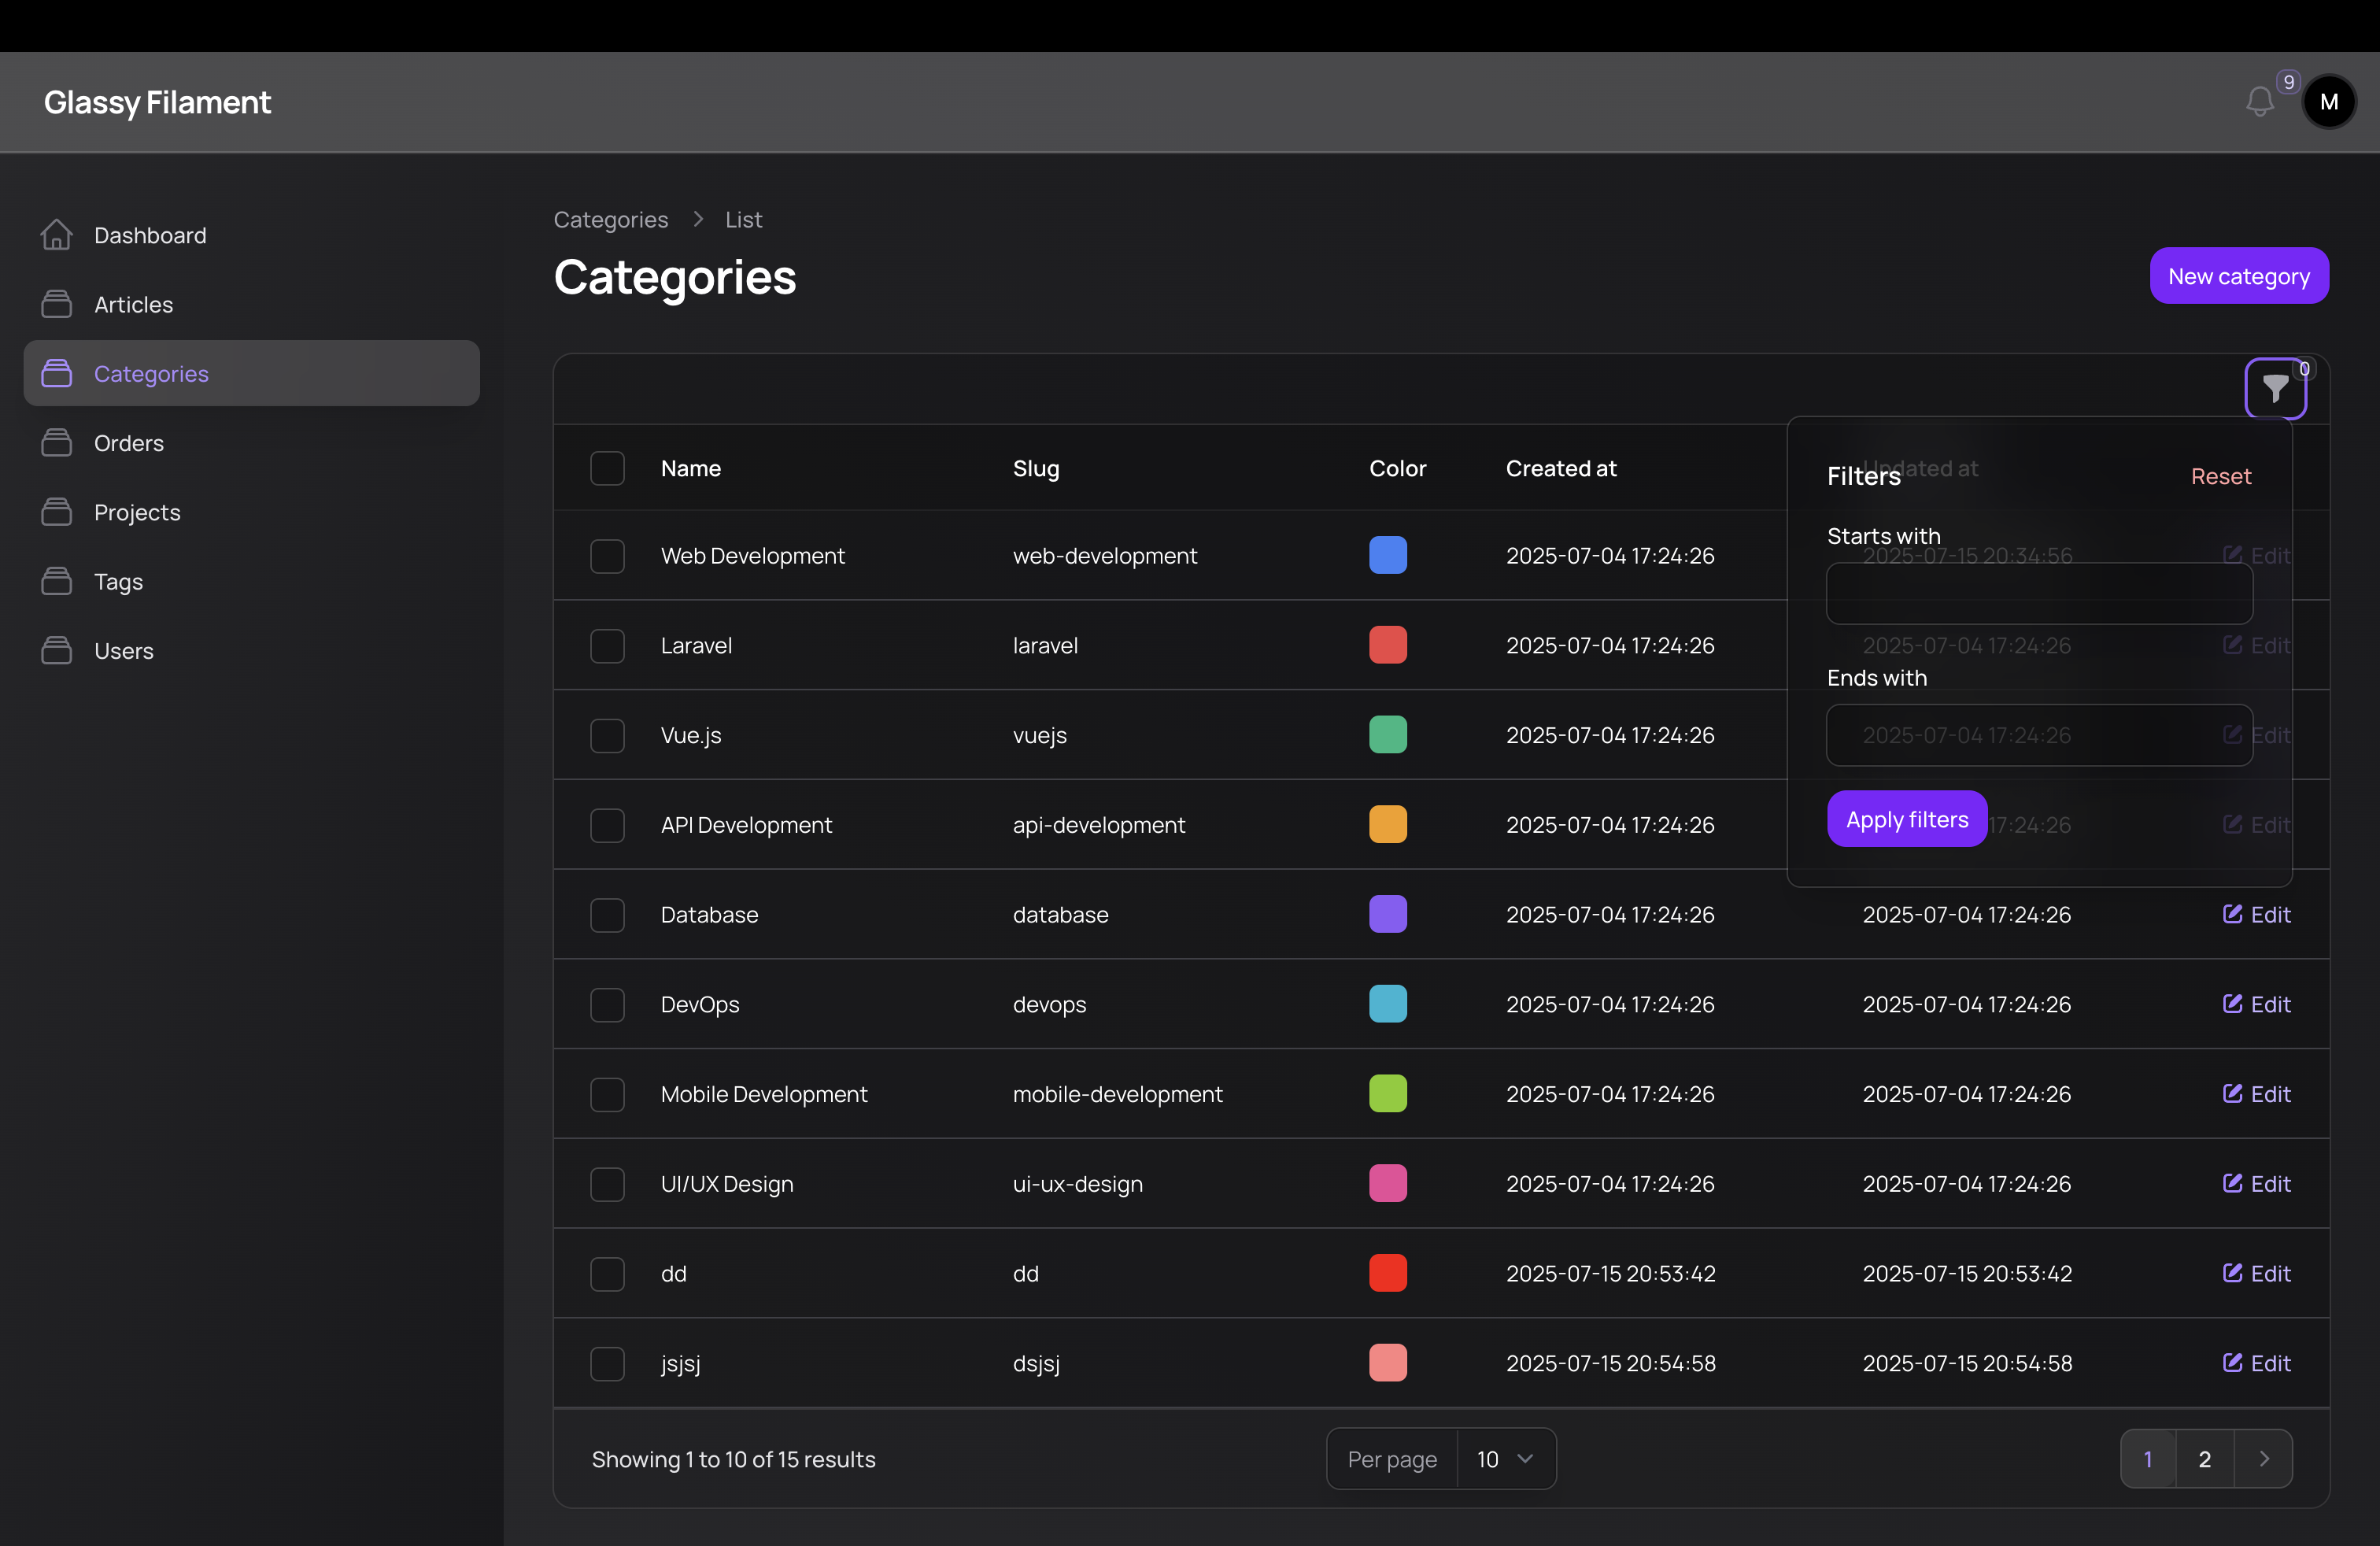Reset the filters

[x=2221, y=476]
